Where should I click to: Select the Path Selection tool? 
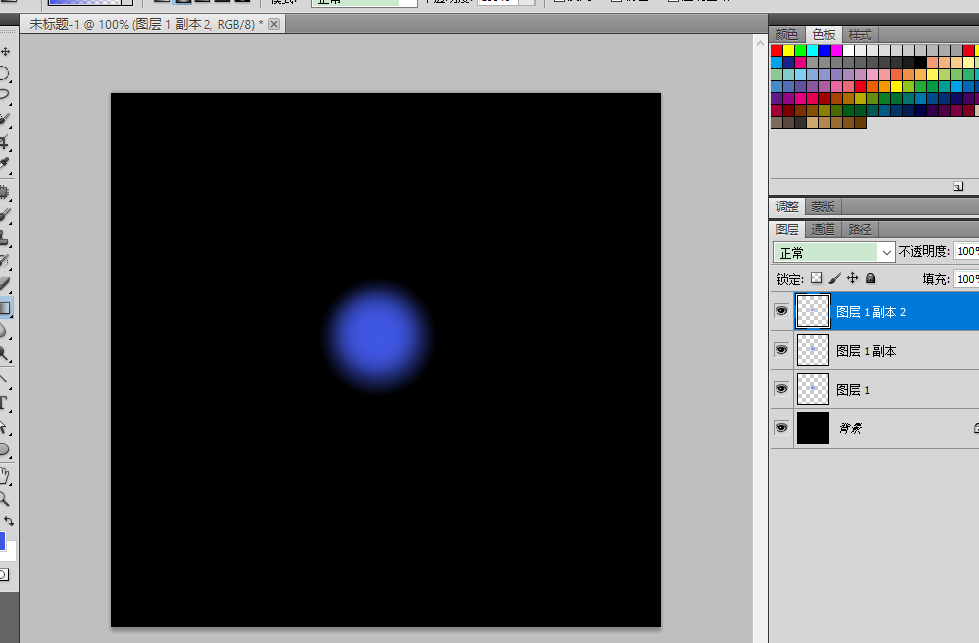(x=5, y=427)
